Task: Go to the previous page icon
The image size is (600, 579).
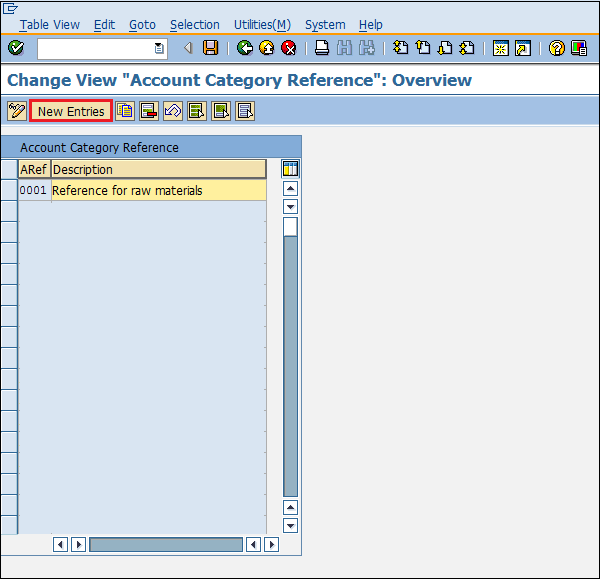Action: (423, 48)
